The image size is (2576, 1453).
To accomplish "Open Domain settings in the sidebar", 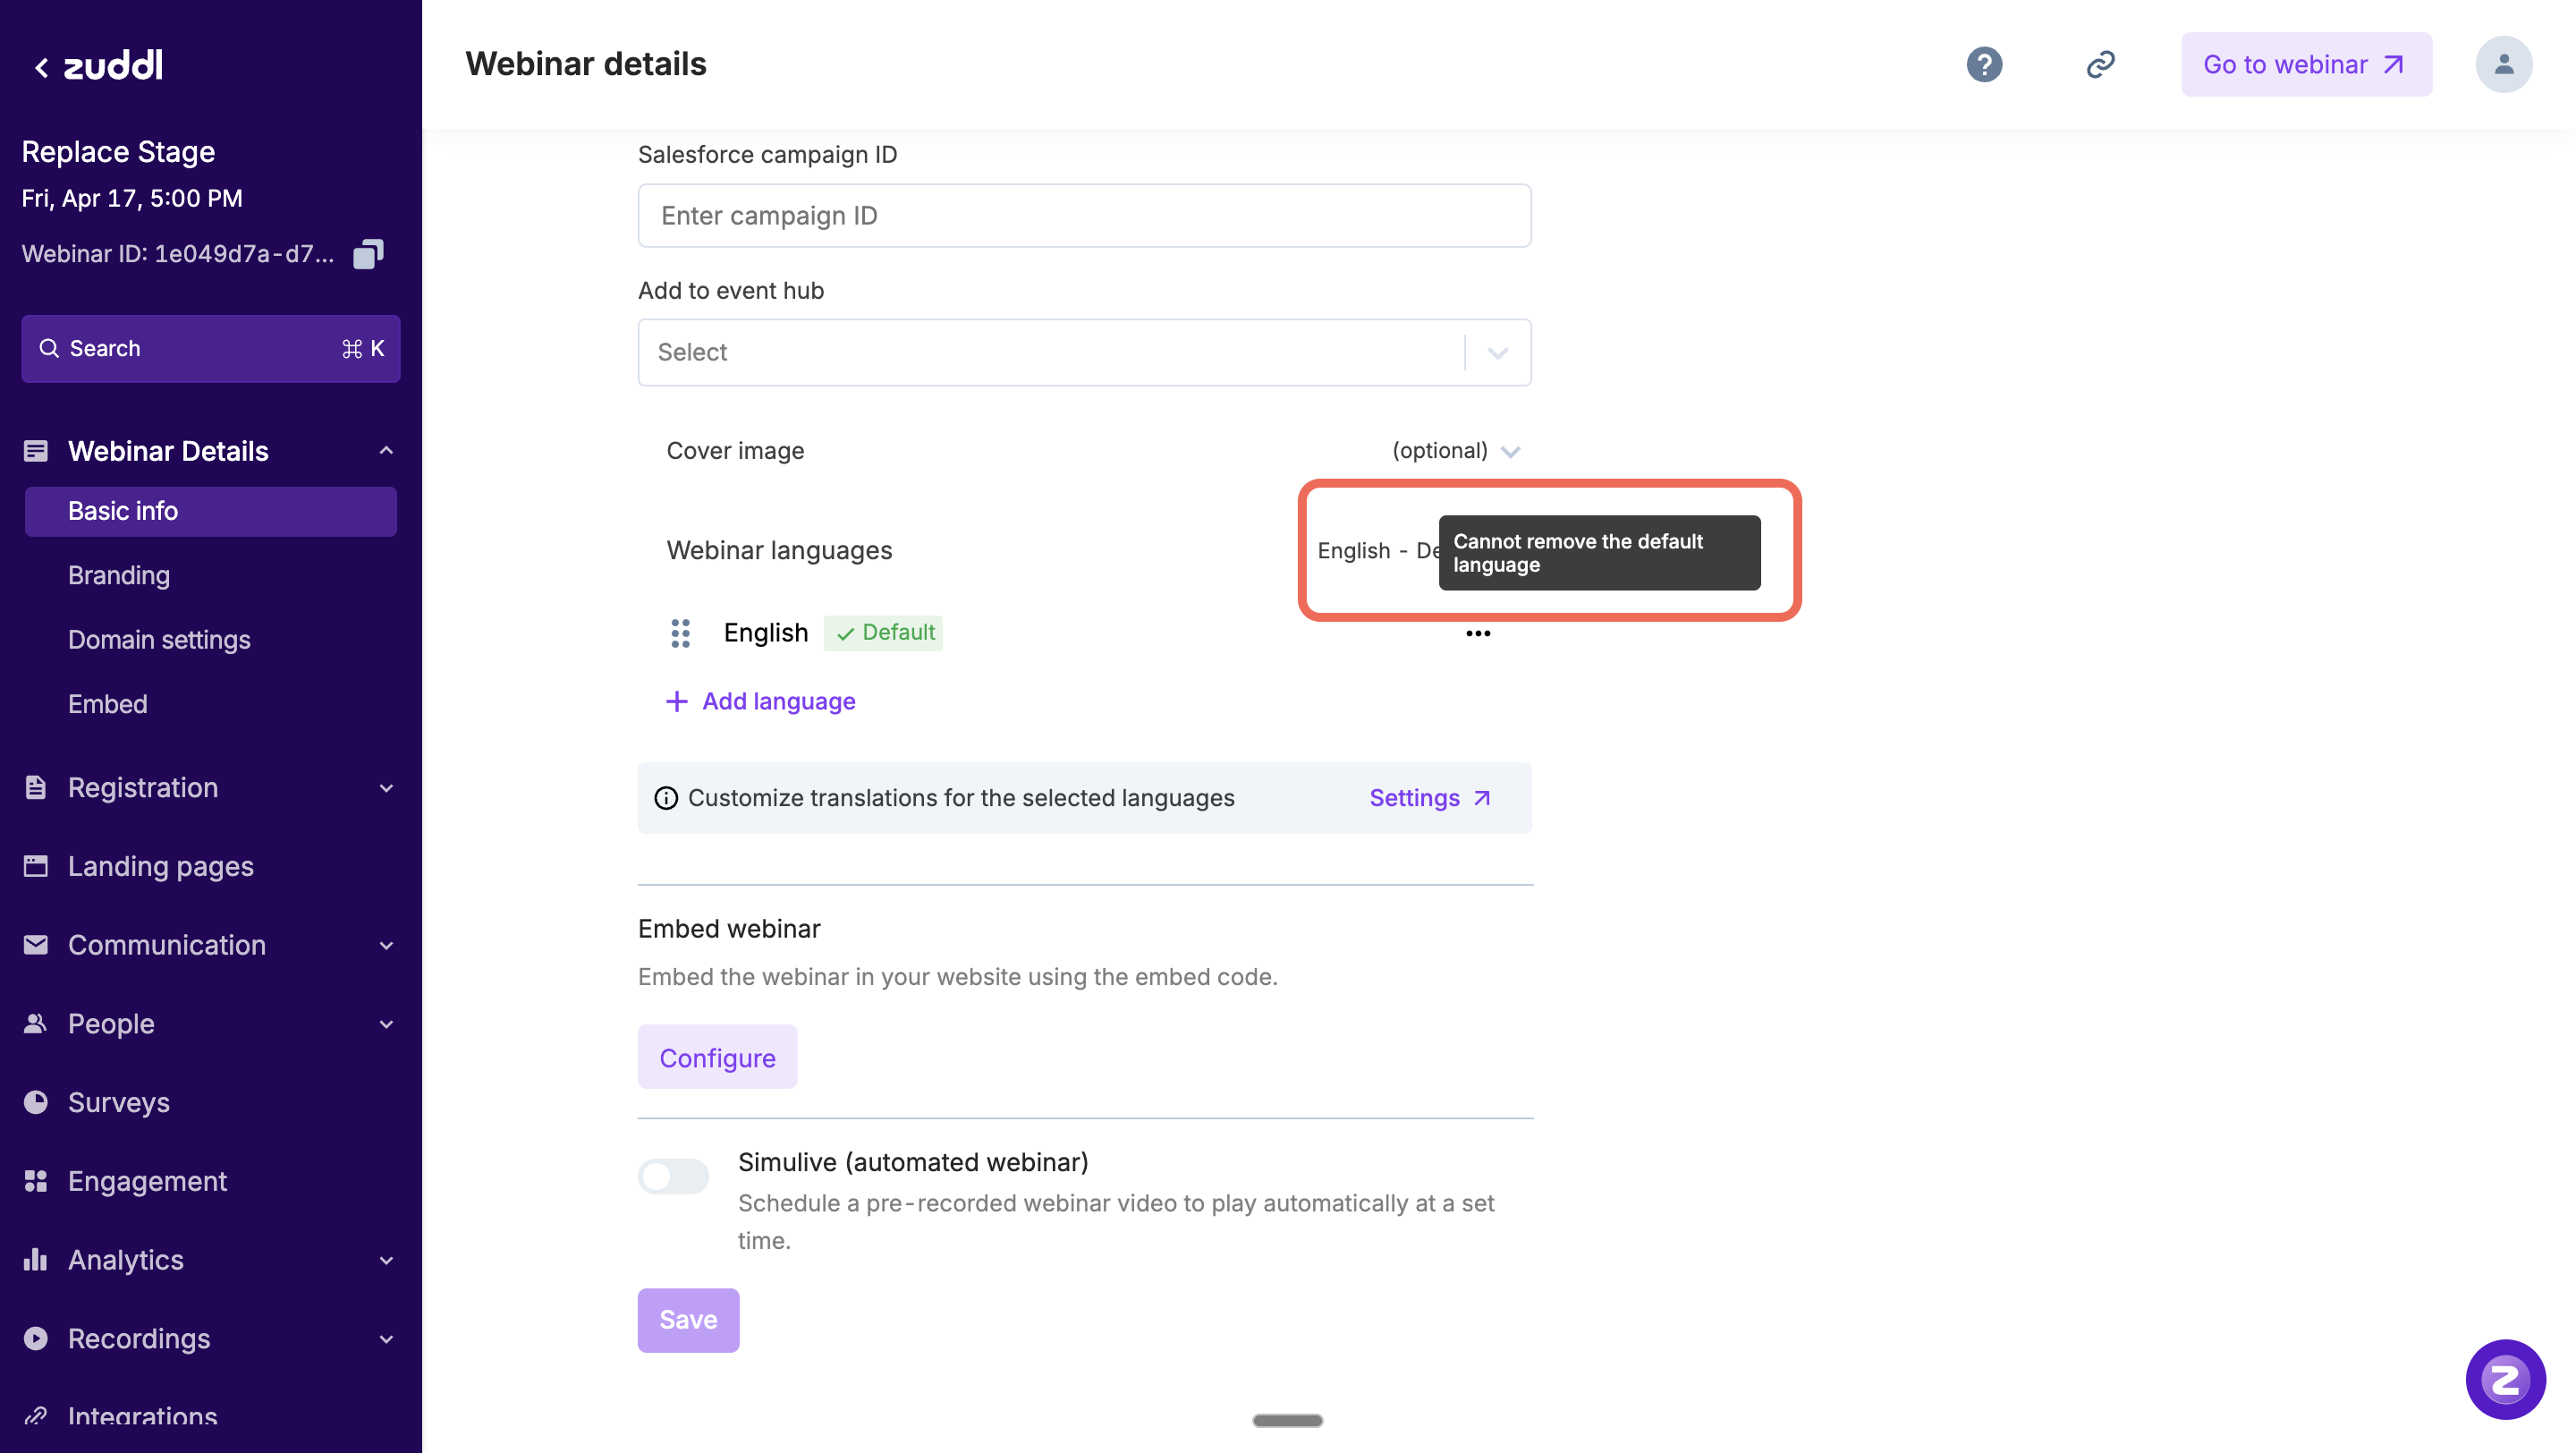I will click(x=159, y=640).
